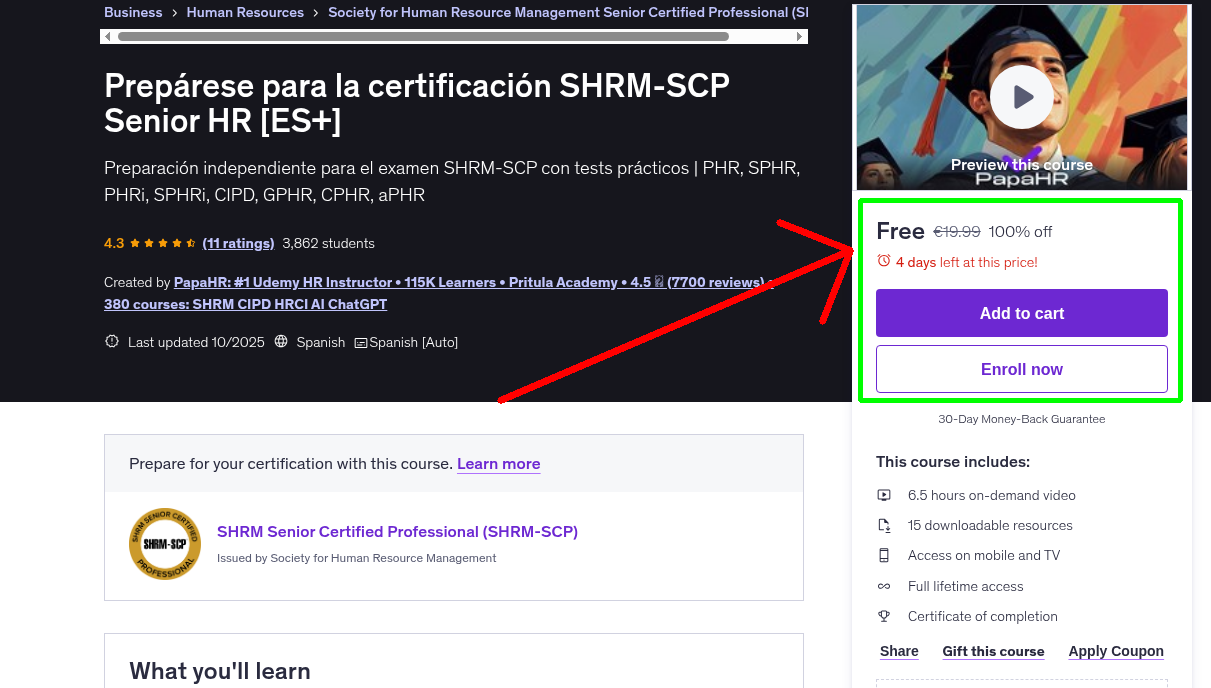Screen dimensions: 1211x688
Task: Click the infinity lifetime access icon
Action: (x=884, y=586)
